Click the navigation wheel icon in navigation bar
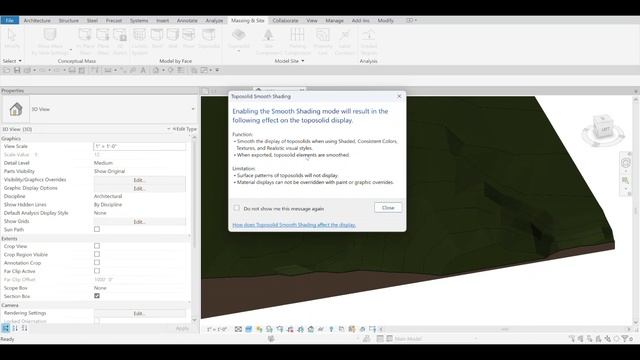 click(626, 163)
